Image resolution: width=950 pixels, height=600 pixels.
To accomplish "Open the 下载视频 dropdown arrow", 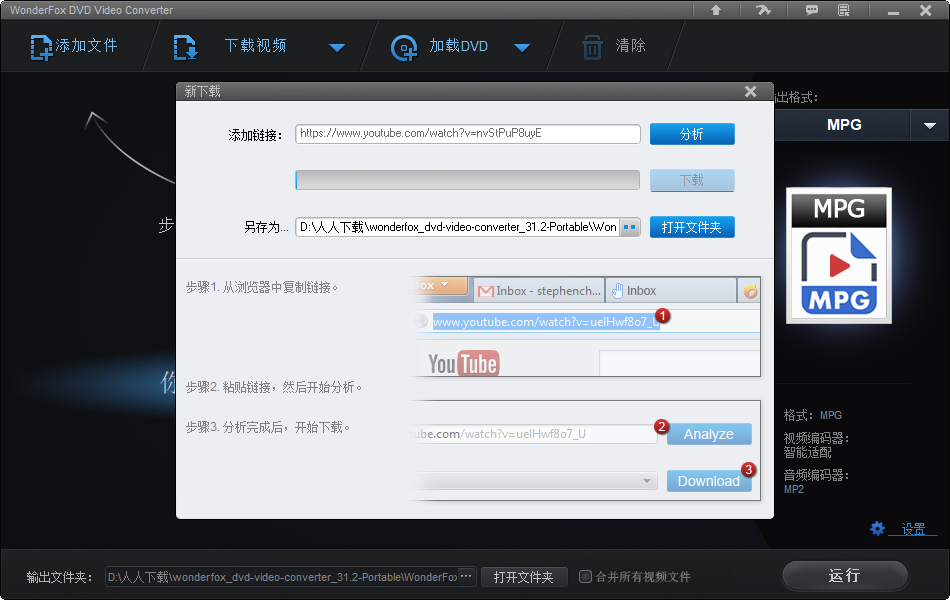I will click(337, 46).
